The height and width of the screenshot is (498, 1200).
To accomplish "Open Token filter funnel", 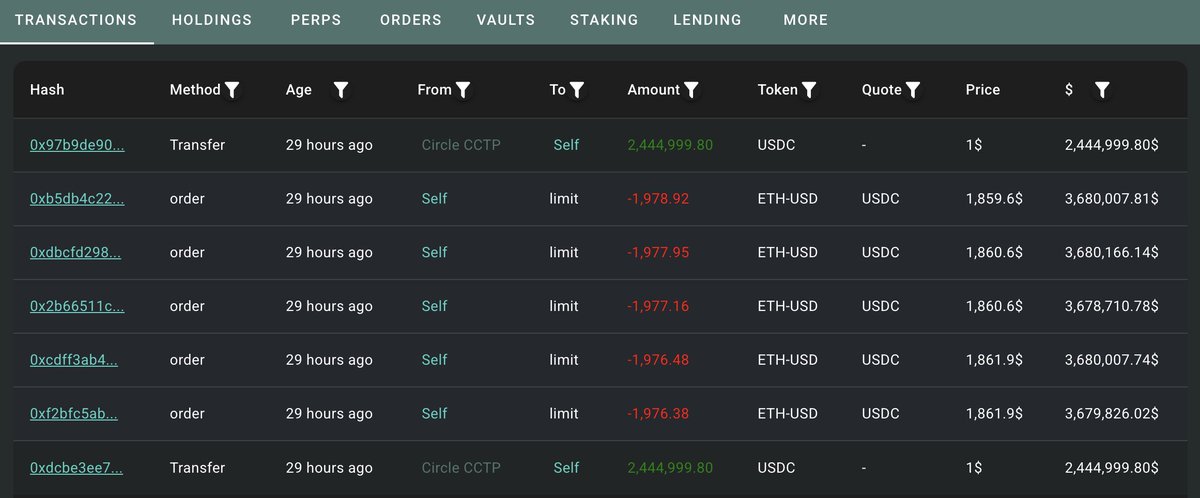I will click(809, 90).
